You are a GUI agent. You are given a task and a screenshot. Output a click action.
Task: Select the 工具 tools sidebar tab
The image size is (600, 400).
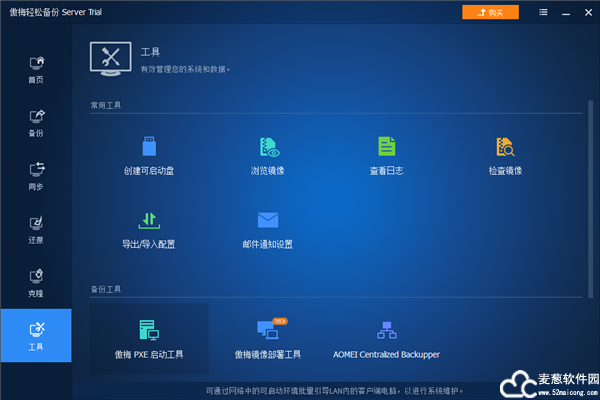click(x=36, y=335)
